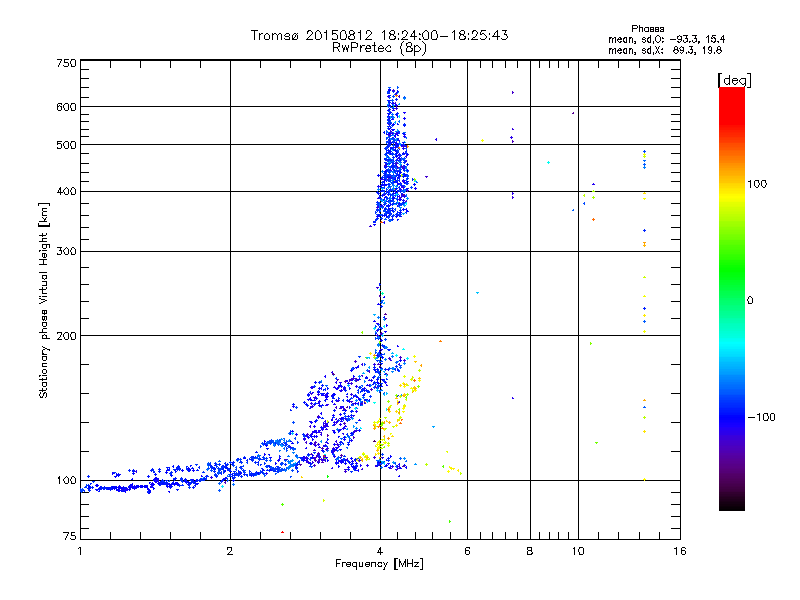Screen dimensions: 800x600
Task: Click the x-axis tick label '10'
Action: 578,551
